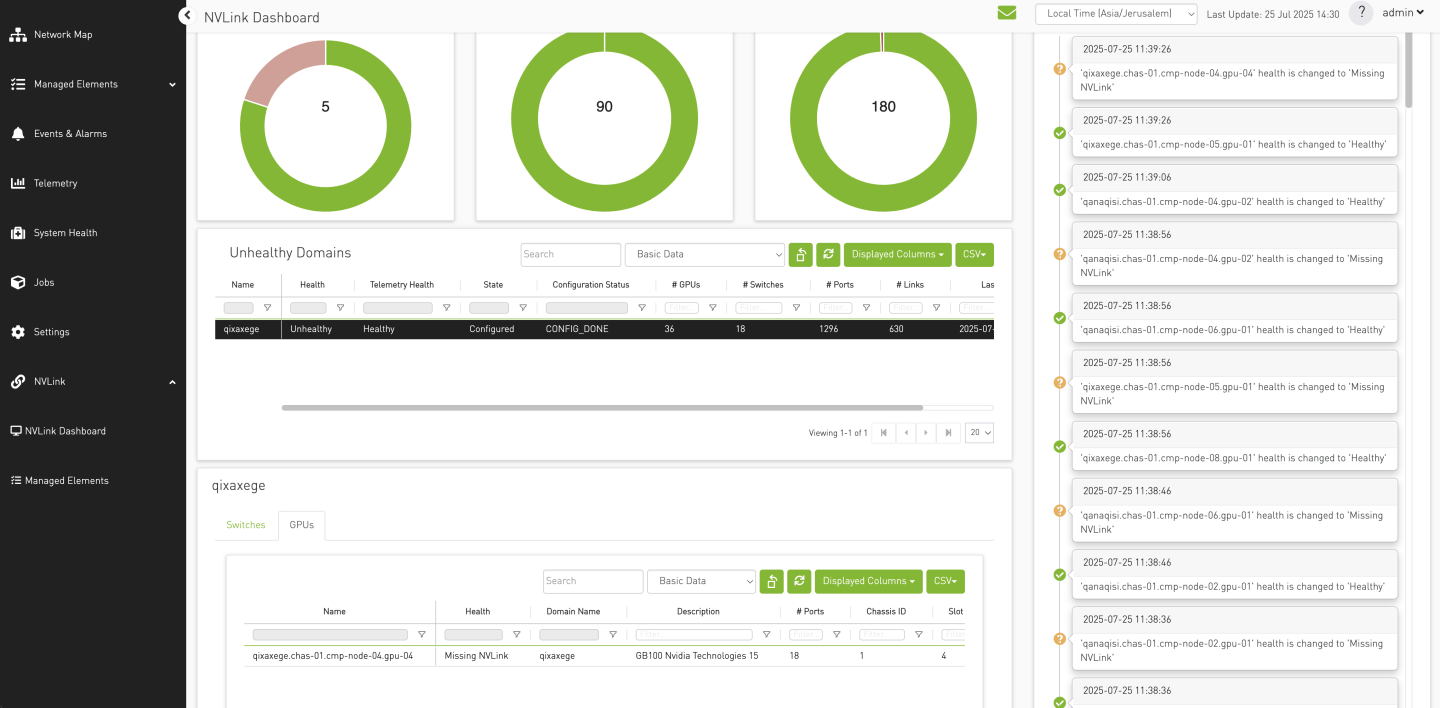1440x708 pixels.
Task: Open the help question mark icon
Action: pos(1361,12)
